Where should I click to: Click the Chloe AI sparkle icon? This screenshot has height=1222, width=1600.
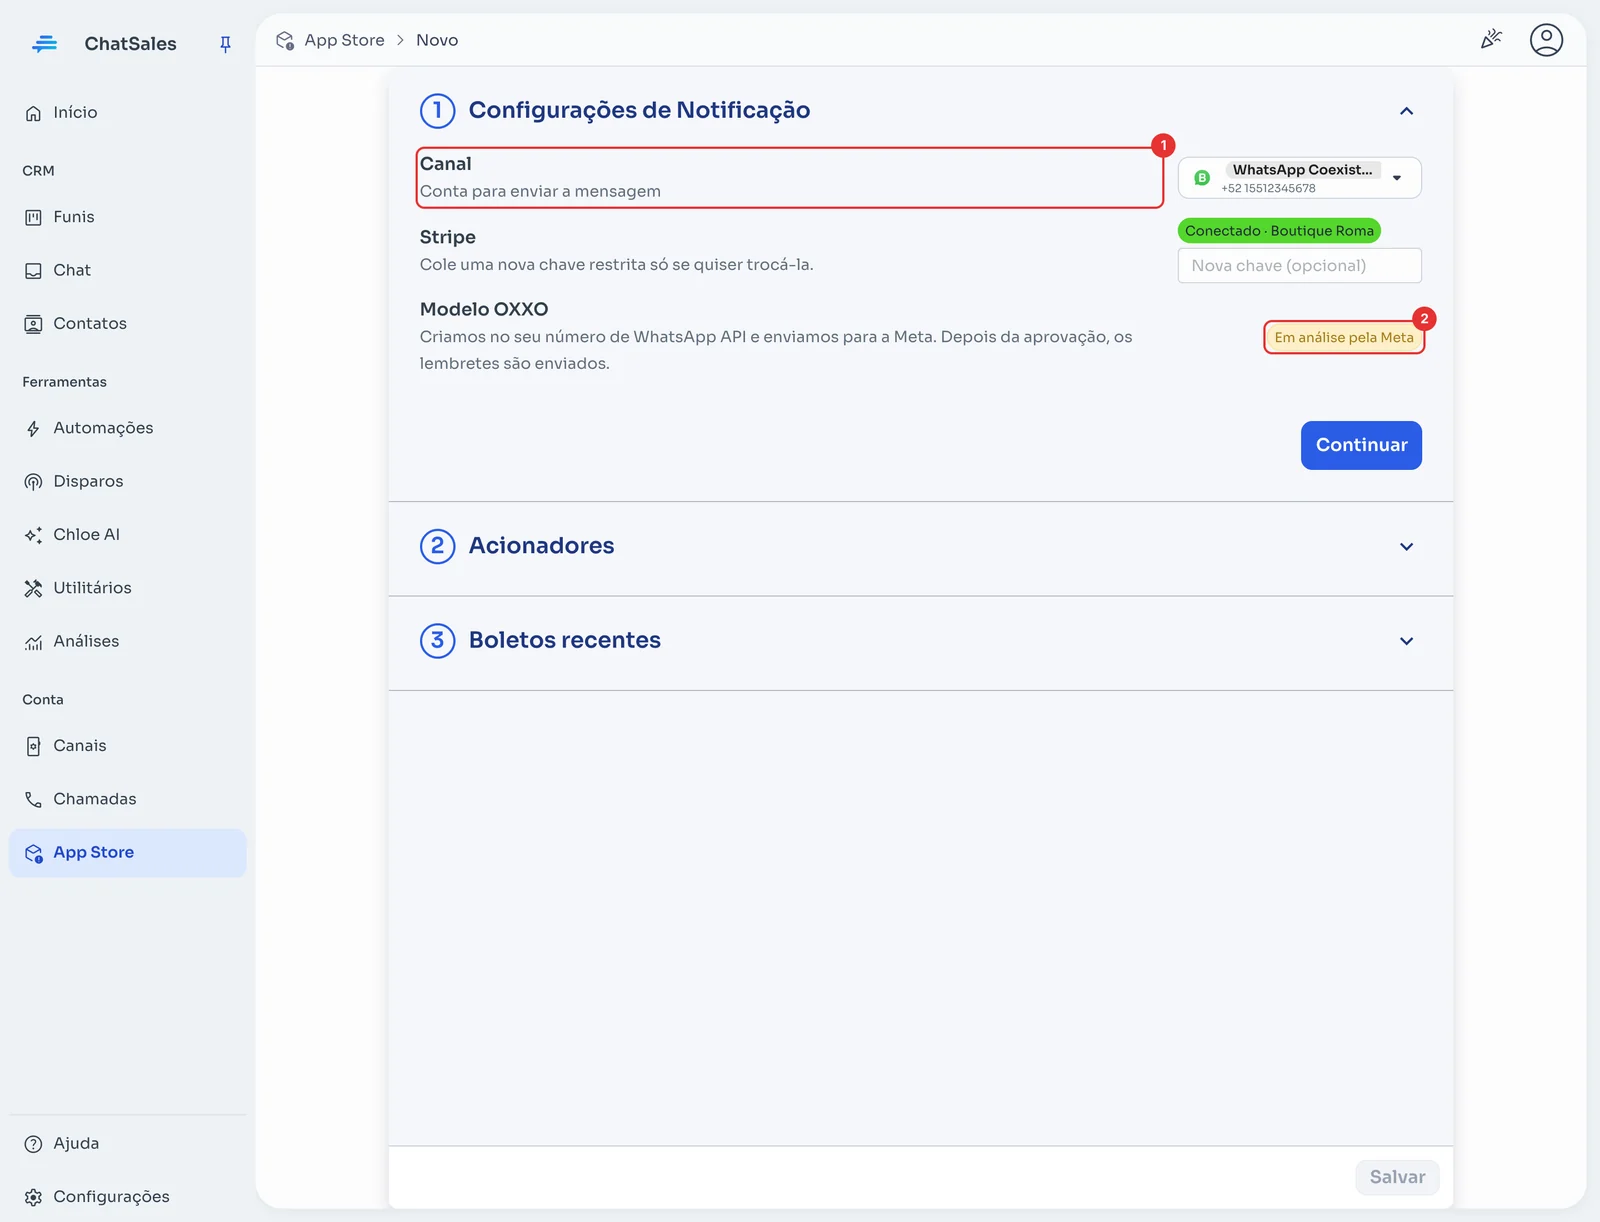coord(33,535)
